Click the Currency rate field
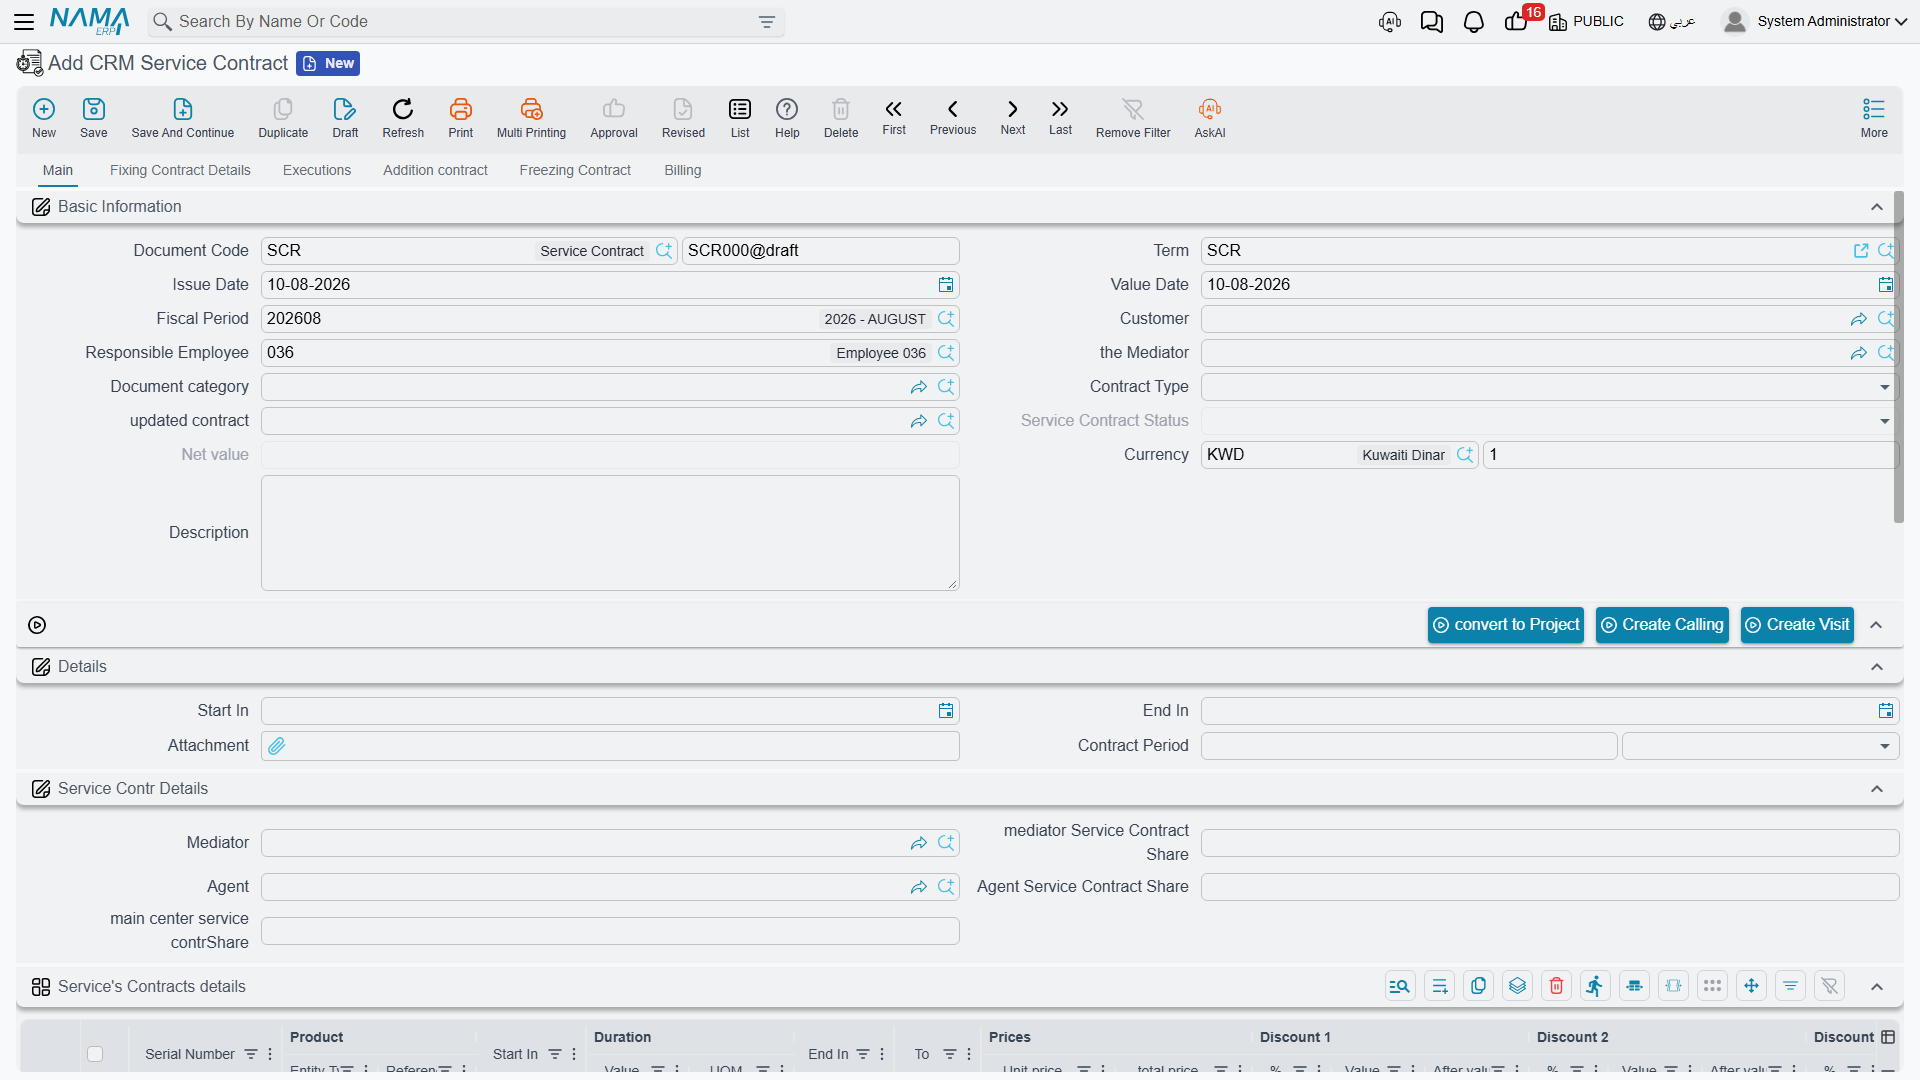 coord(1690,455)
